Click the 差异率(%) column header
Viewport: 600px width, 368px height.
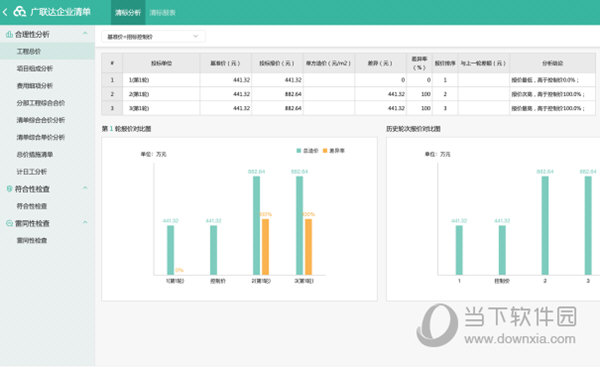(x=419, y=63)
